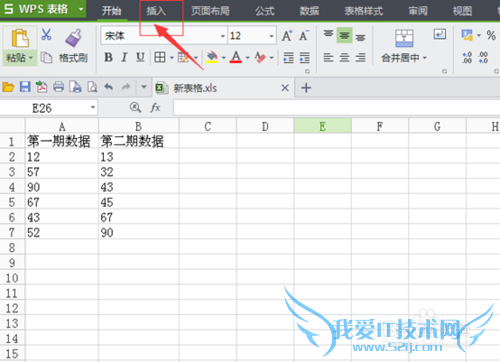Toggle italic formatting

coord(124,57)
